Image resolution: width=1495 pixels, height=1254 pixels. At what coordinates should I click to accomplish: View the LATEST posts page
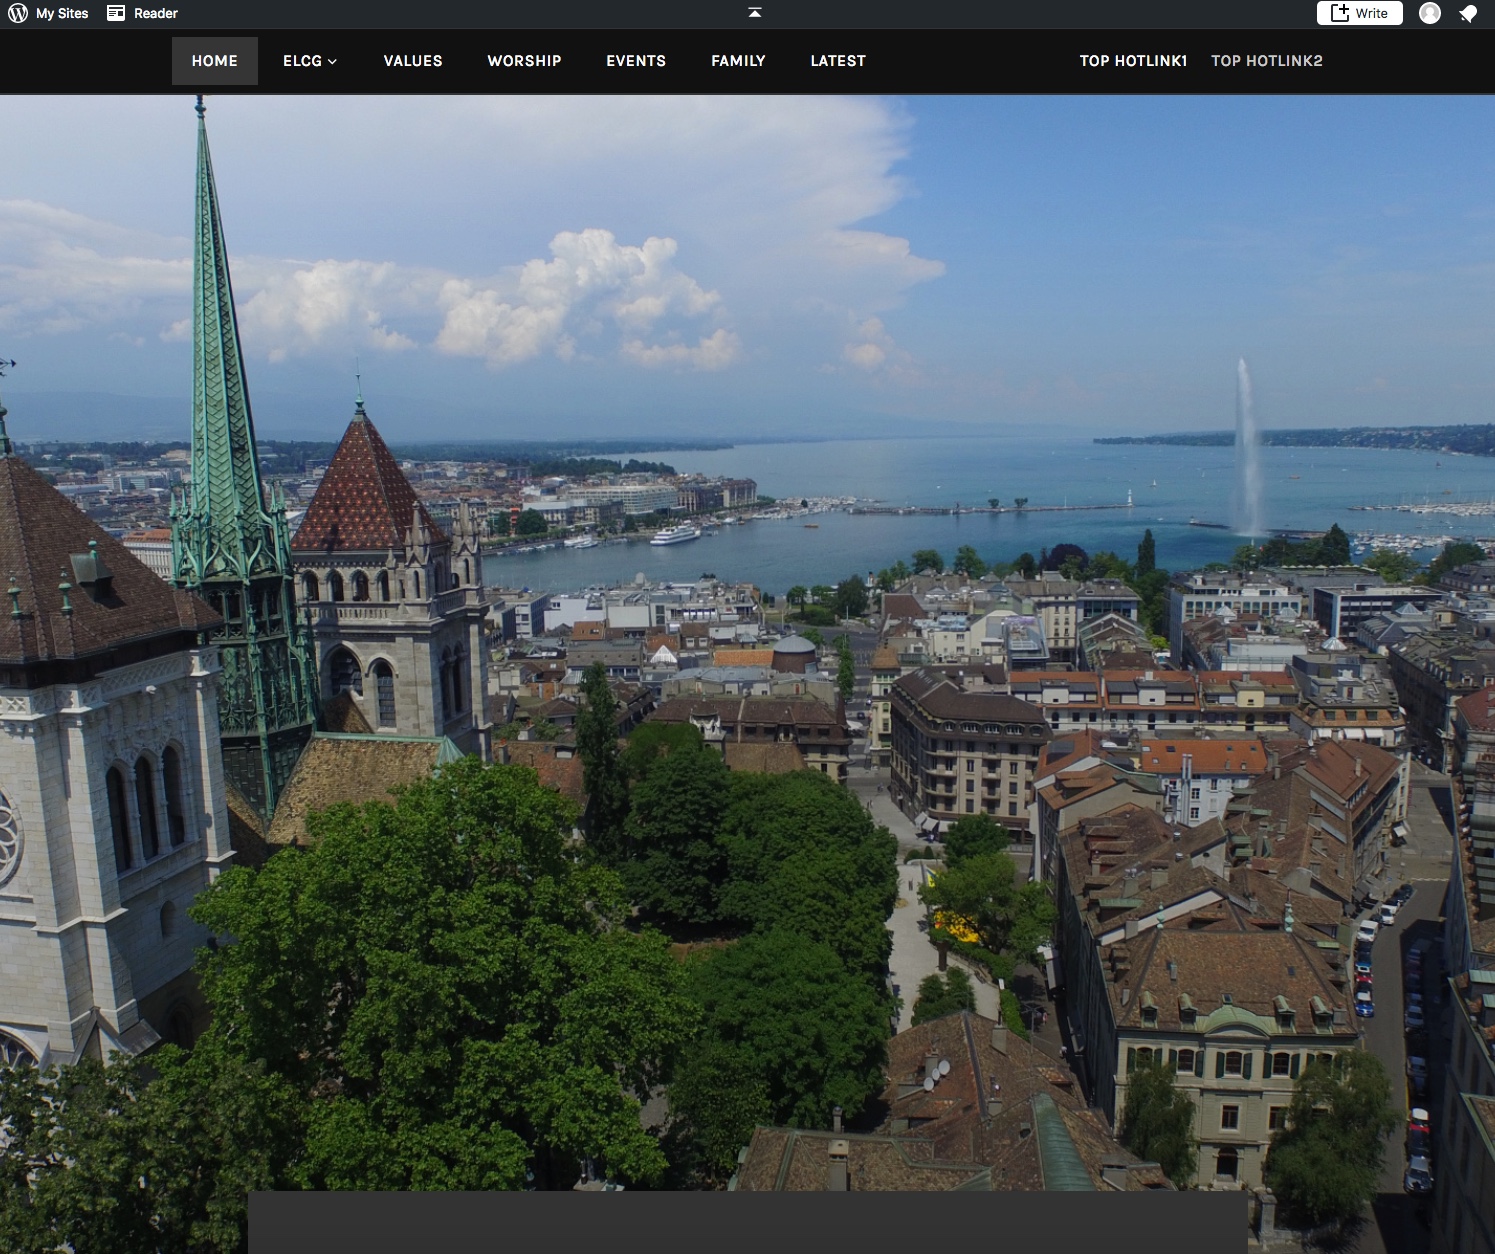[838, 61]
